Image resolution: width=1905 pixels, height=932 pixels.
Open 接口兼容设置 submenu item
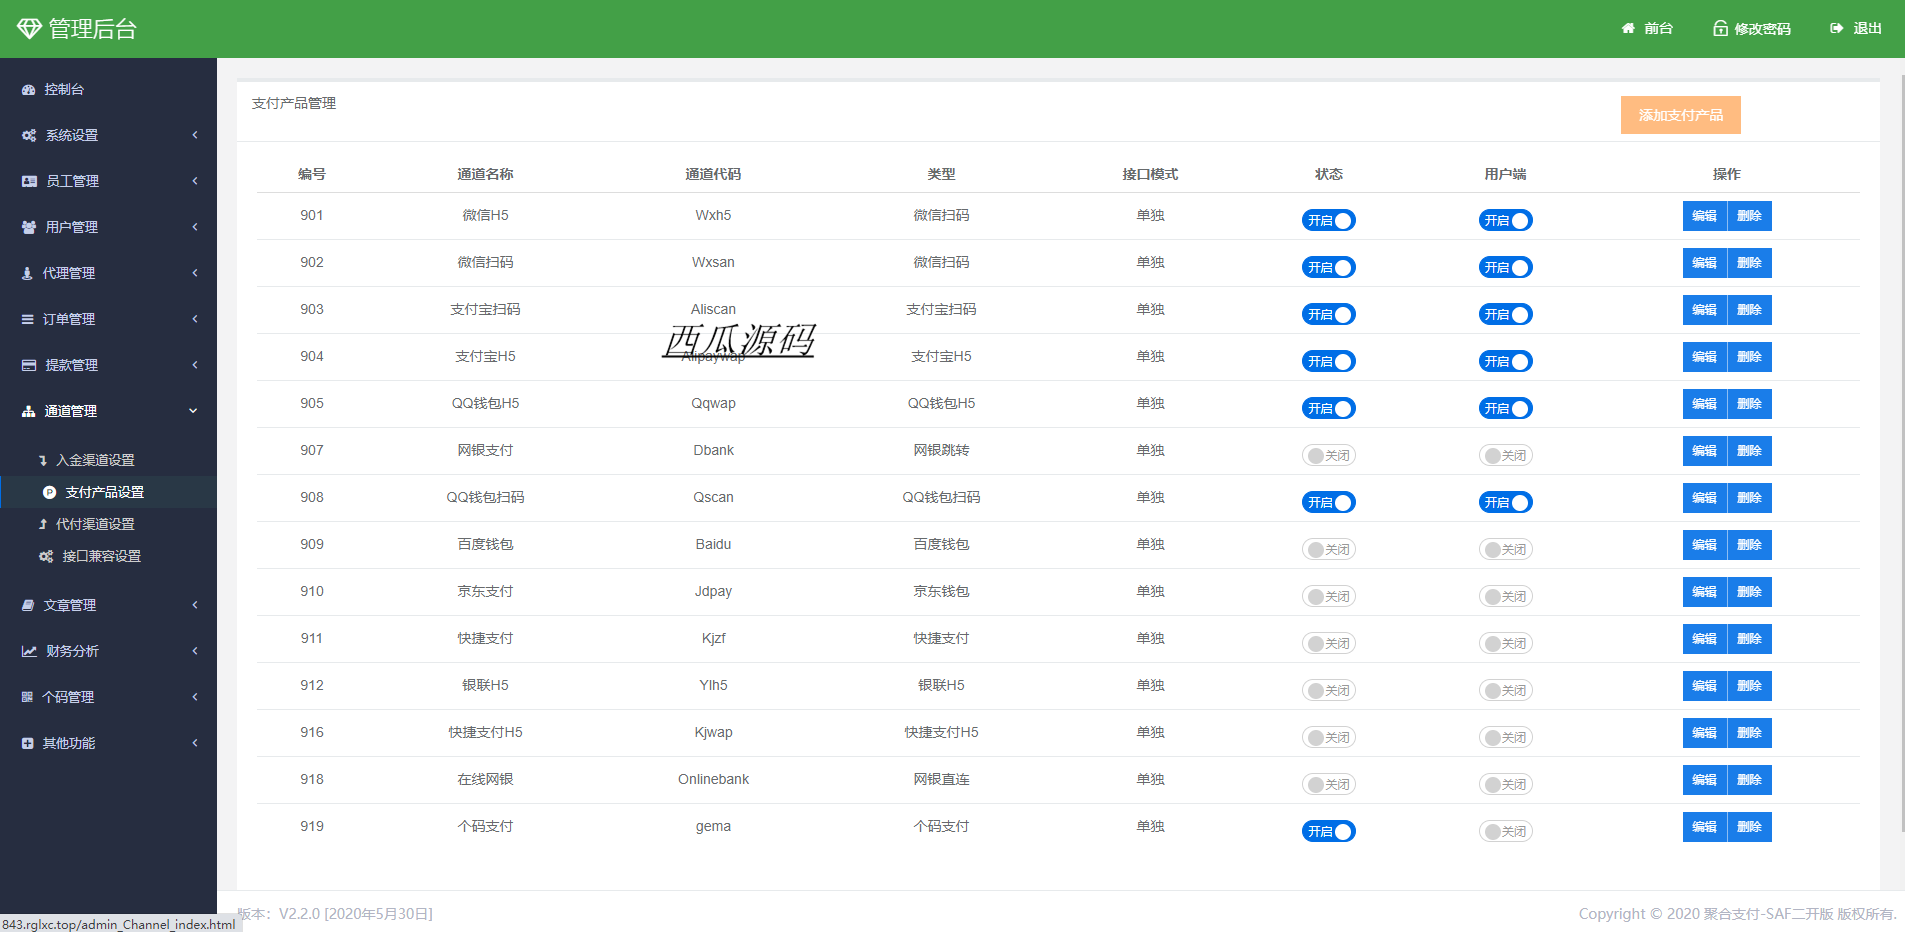click(108, 556)
